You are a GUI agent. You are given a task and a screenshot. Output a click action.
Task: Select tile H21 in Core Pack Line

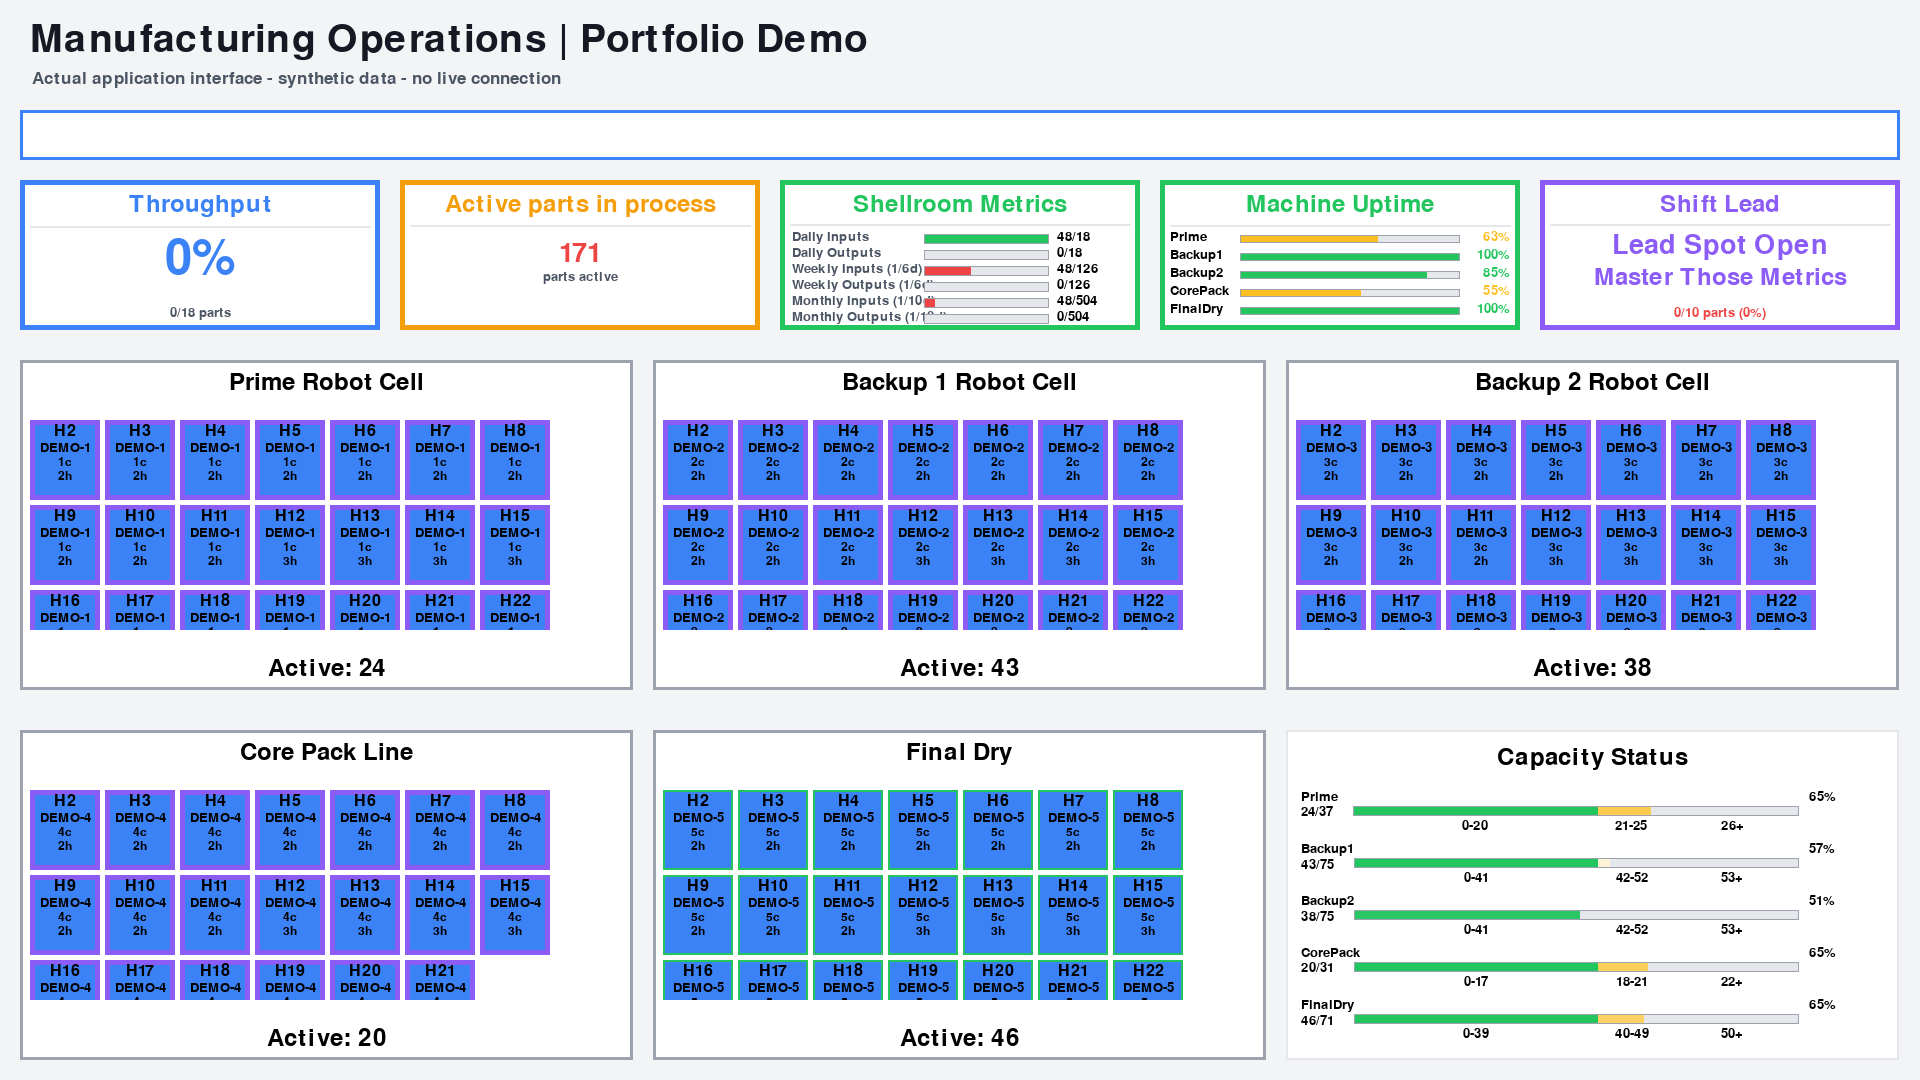point(440,980)
